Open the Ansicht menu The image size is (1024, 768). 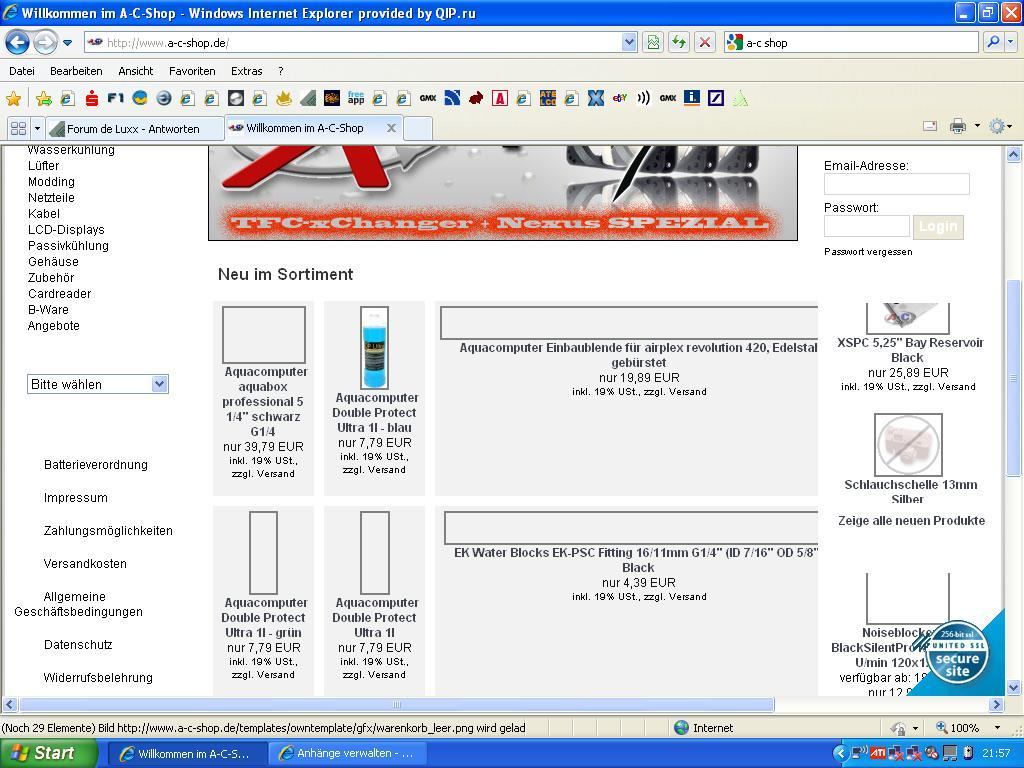136,71
